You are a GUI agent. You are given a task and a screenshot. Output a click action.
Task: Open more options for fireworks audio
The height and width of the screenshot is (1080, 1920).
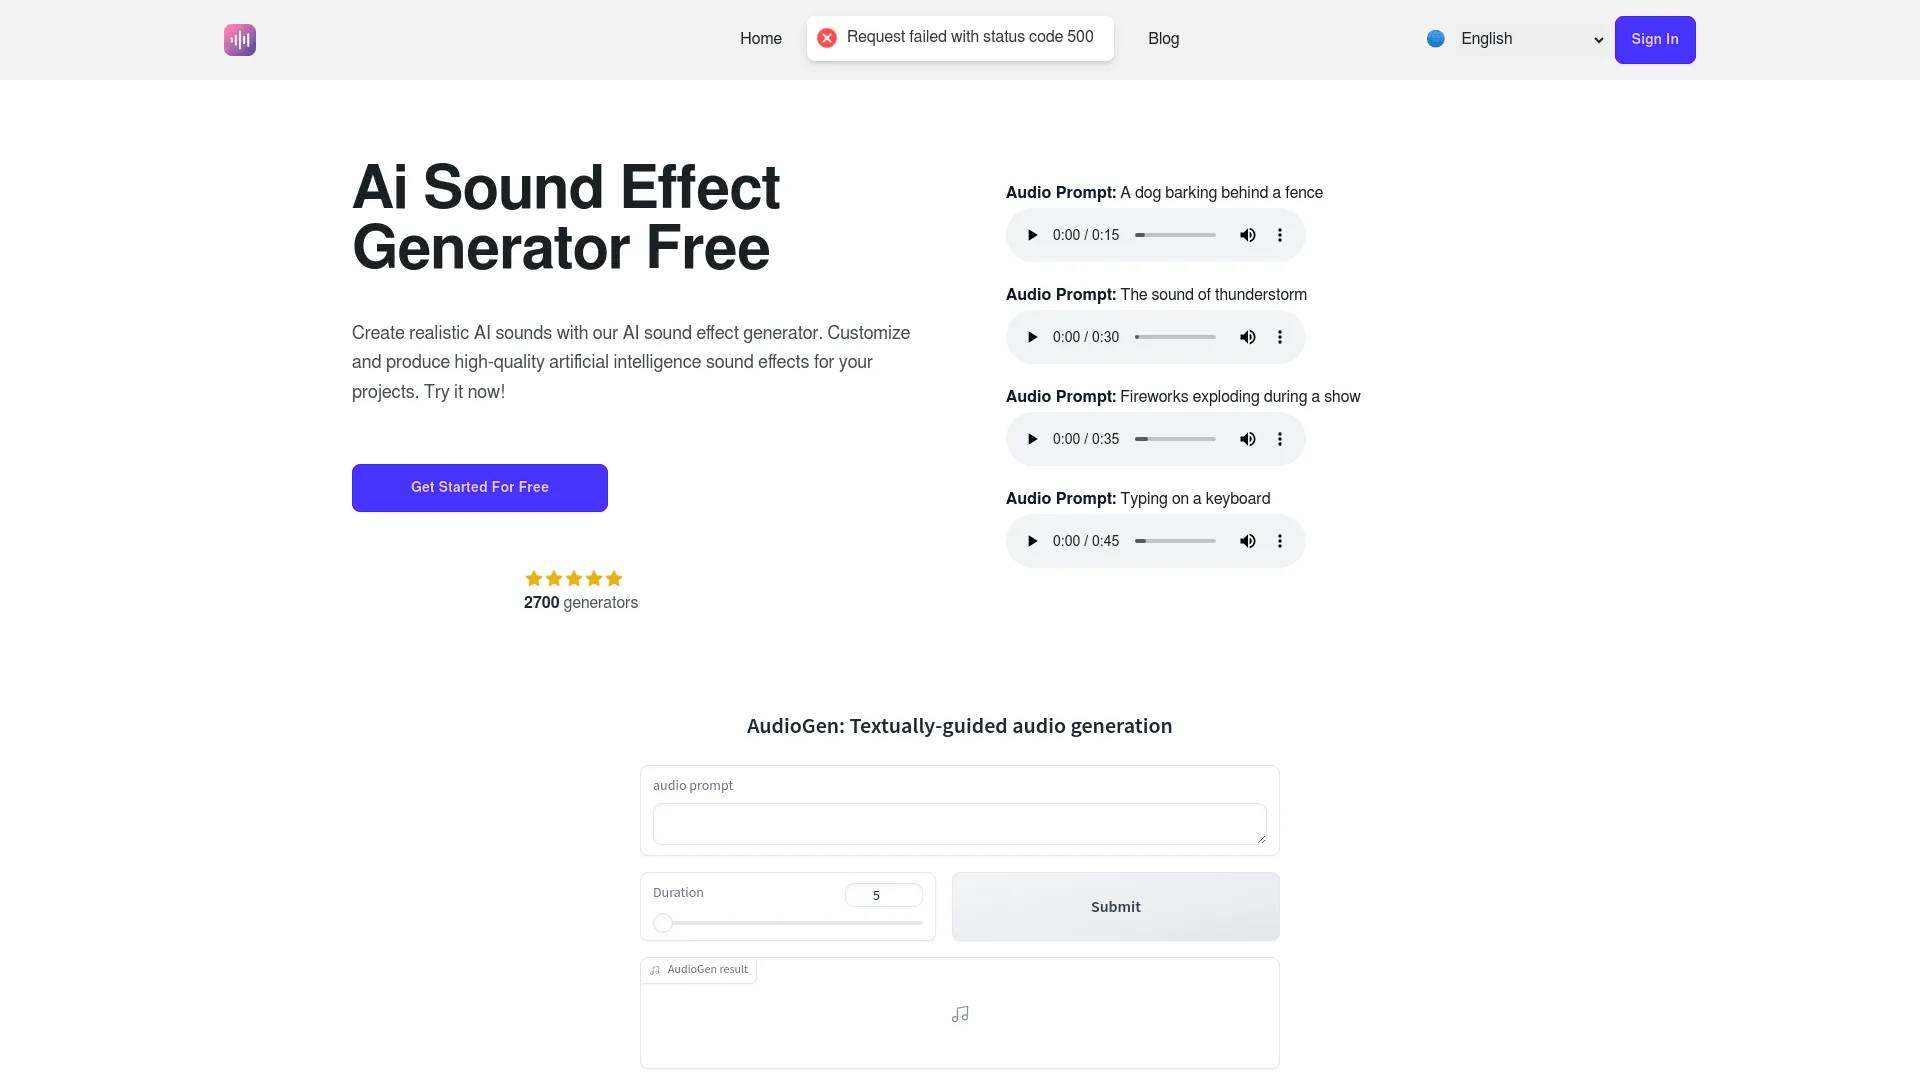1279,438
